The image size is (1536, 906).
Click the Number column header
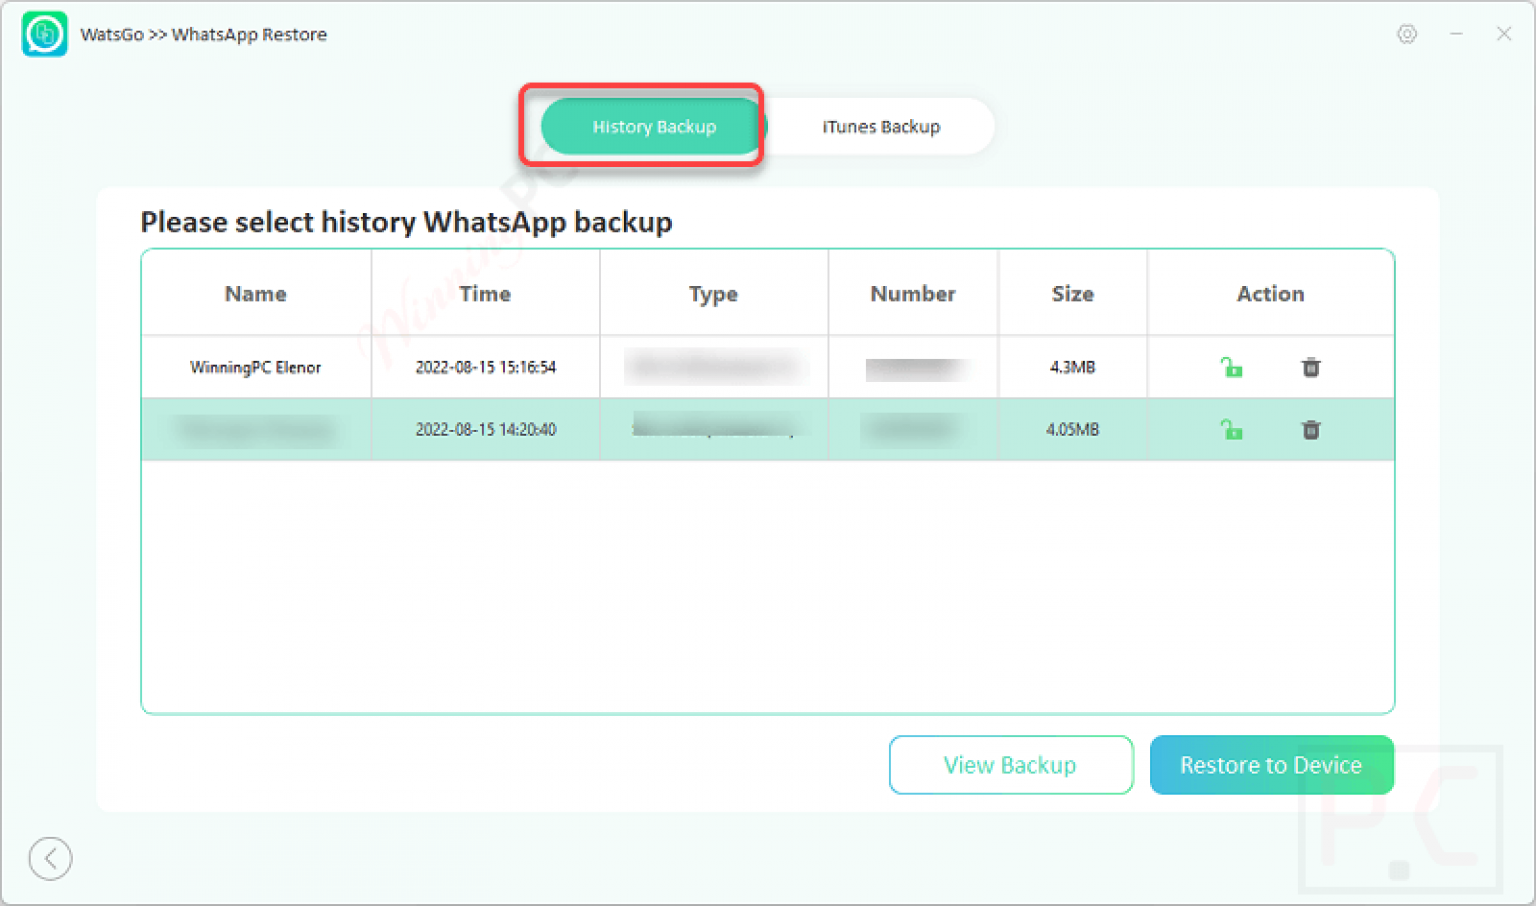(x=912, y=293)
